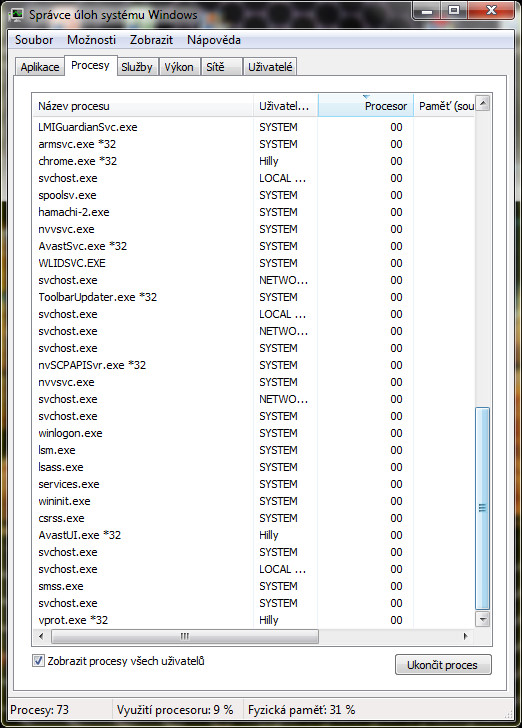Minimize the Task Manager window

click(x=427, y=11)
